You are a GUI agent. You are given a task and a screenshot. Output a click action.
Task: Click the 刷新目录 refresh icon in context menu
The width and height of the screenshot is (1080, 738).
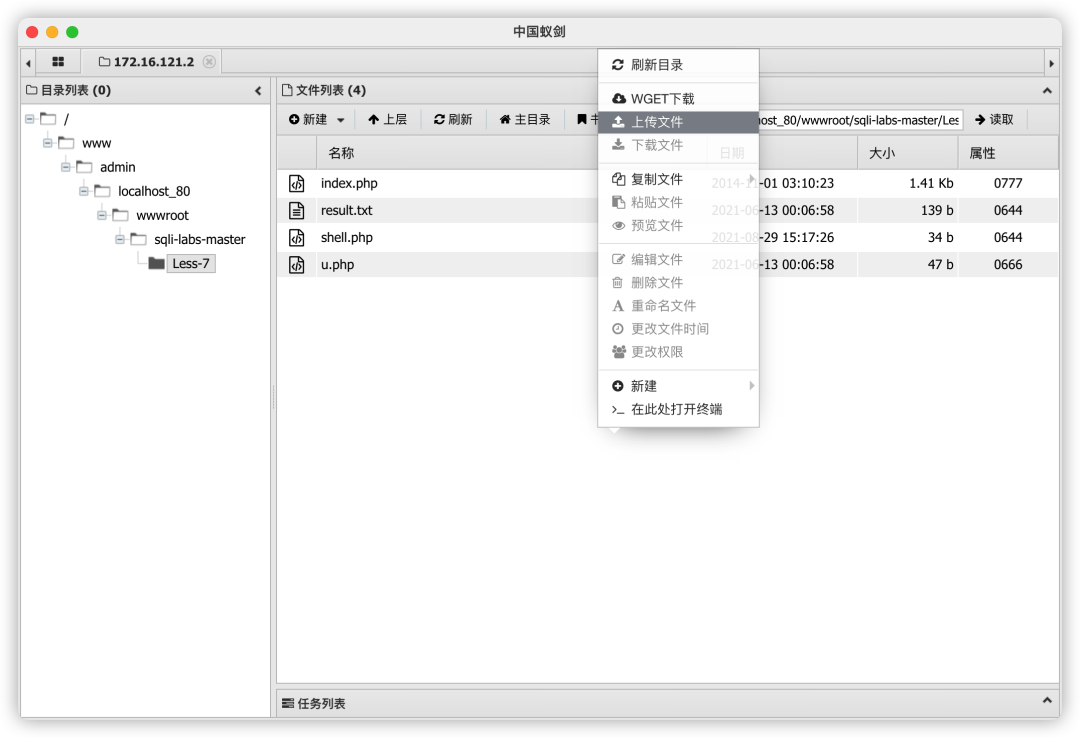pyautogui.click(x=618, y=65)
